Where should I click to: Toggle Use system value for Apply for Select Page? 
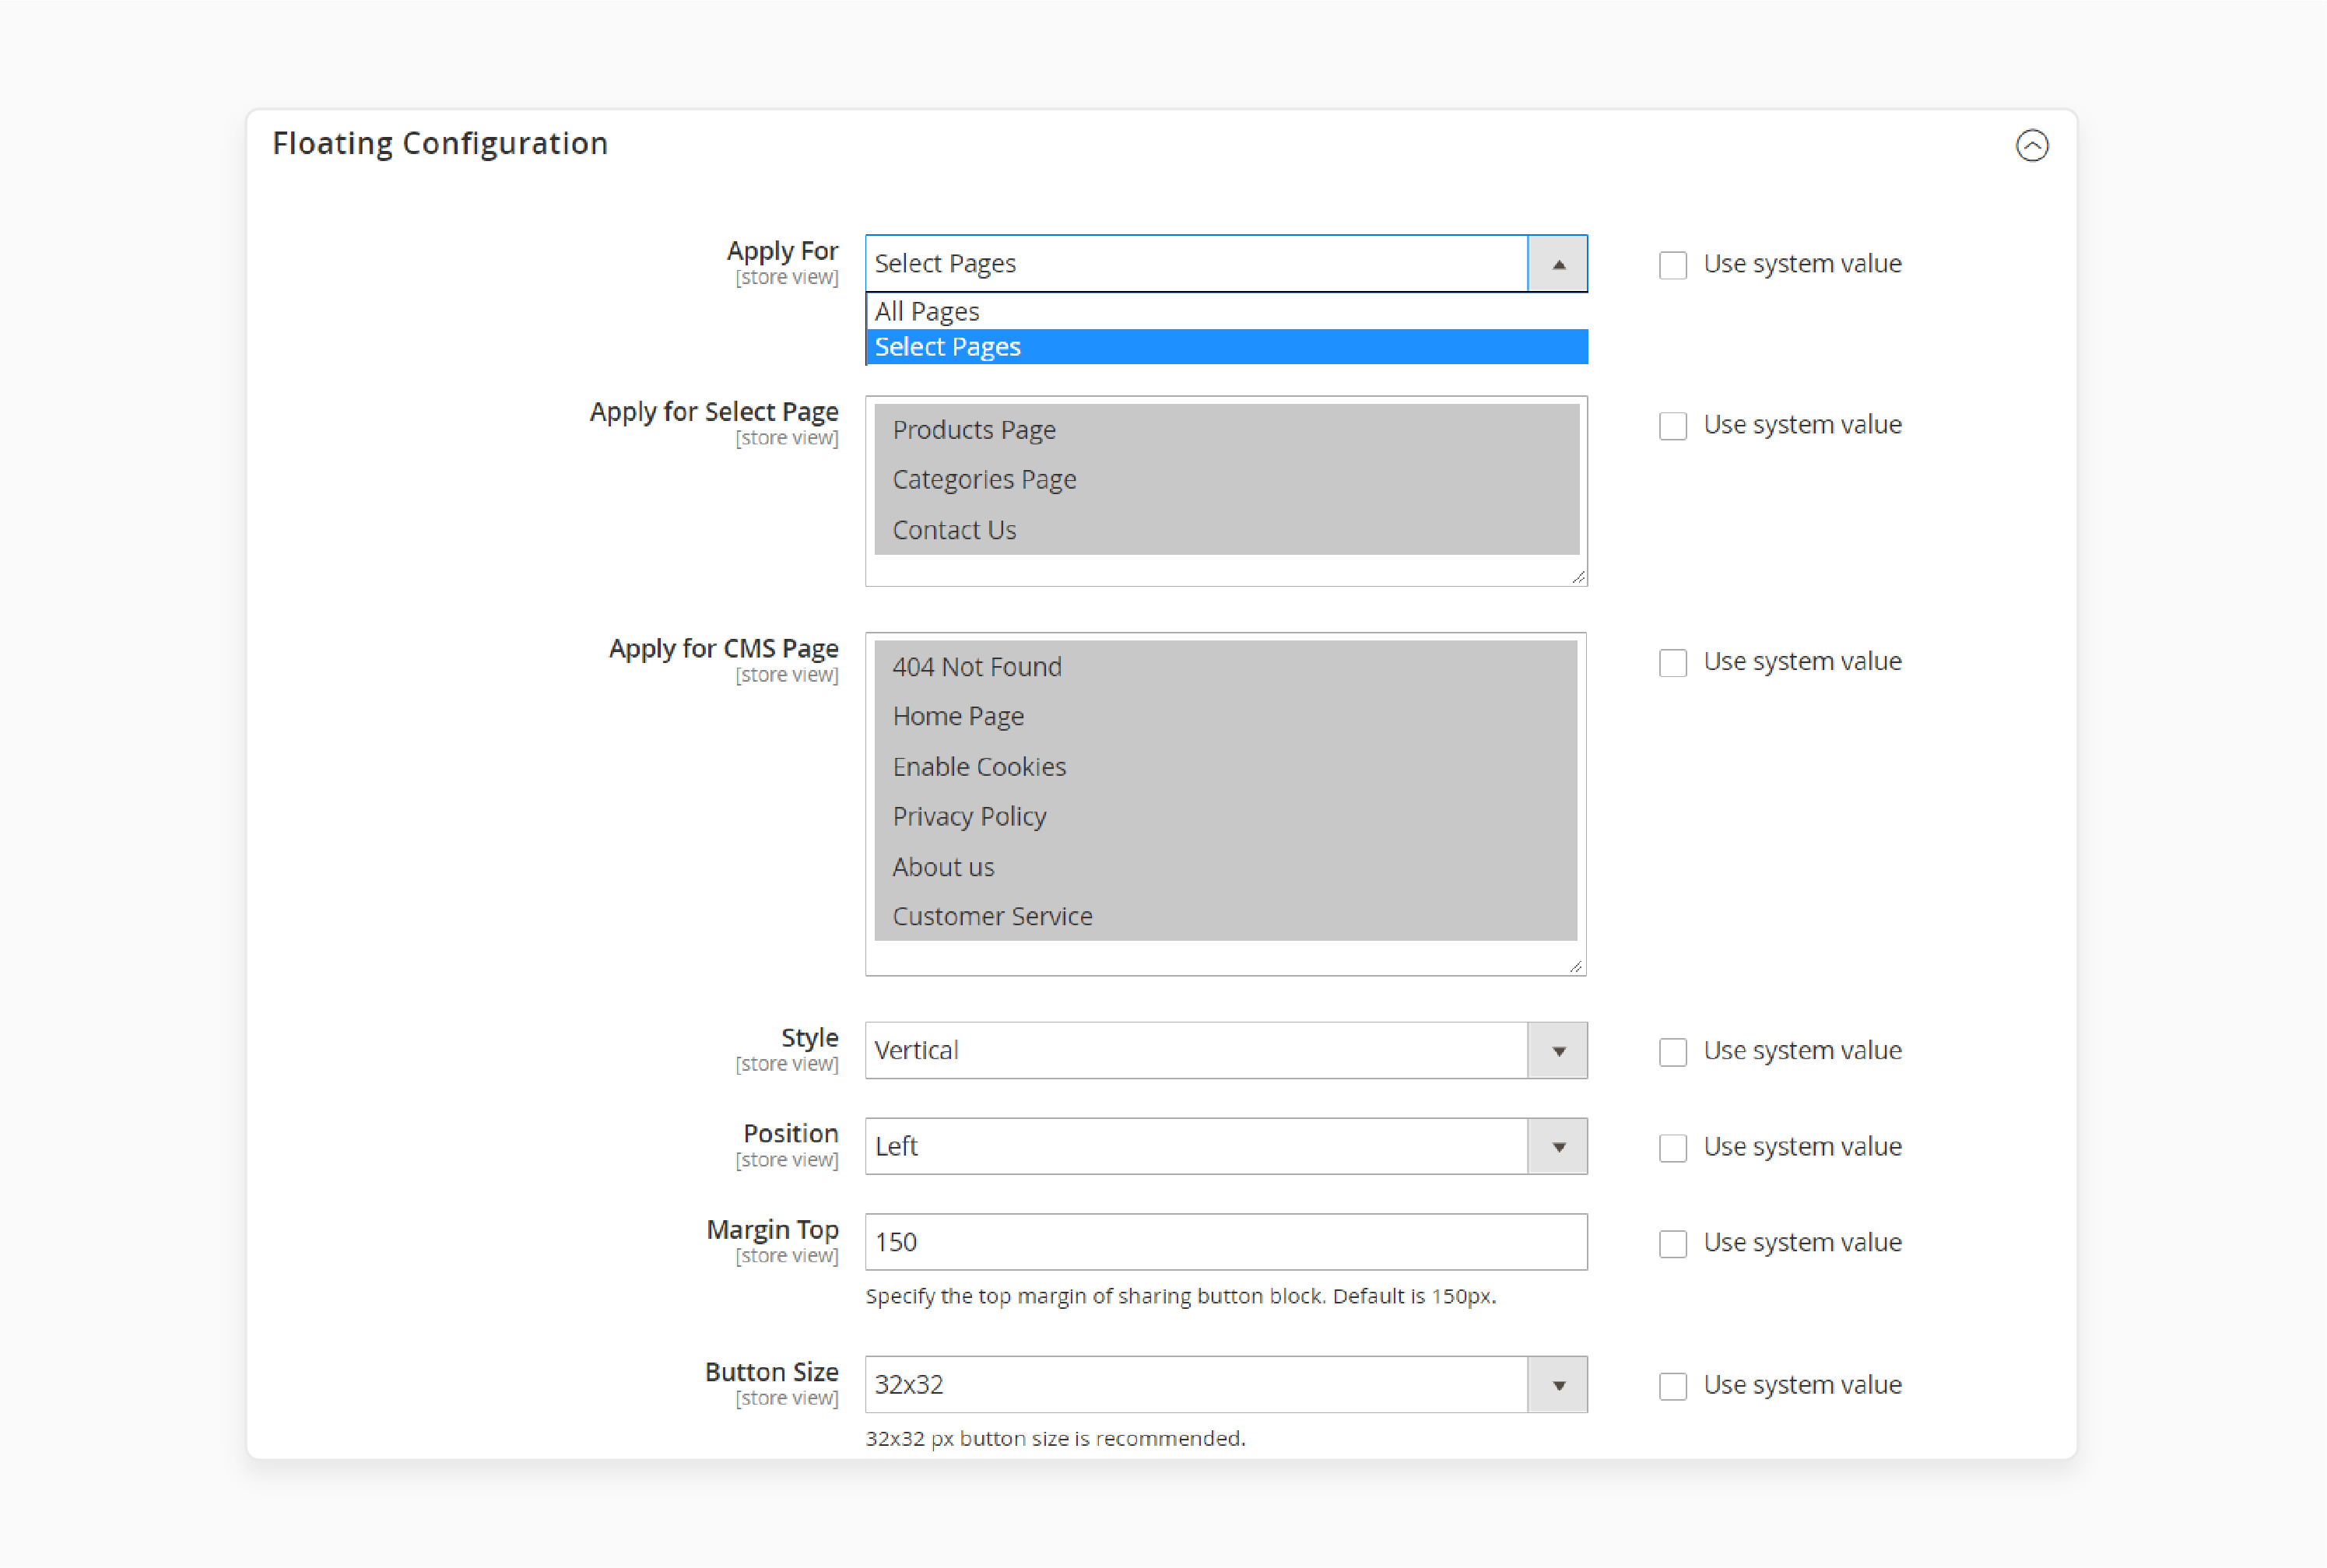(1672, 426)
